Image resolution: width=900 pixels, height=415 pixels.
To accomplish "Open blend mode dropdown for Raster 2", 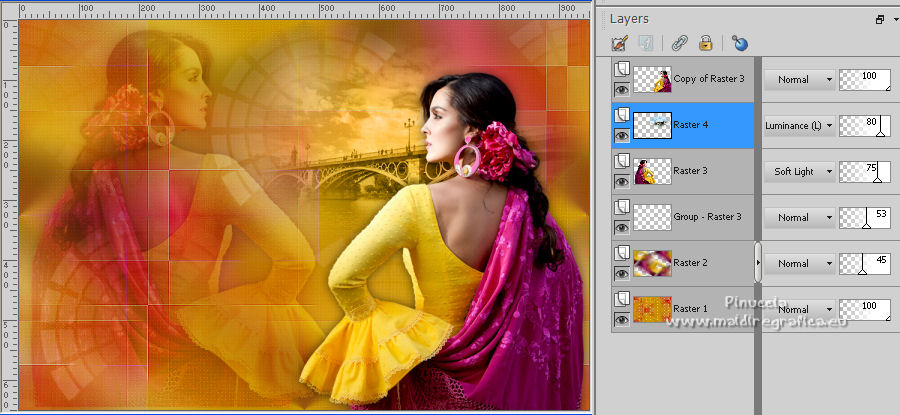I will tap(799, 263).
